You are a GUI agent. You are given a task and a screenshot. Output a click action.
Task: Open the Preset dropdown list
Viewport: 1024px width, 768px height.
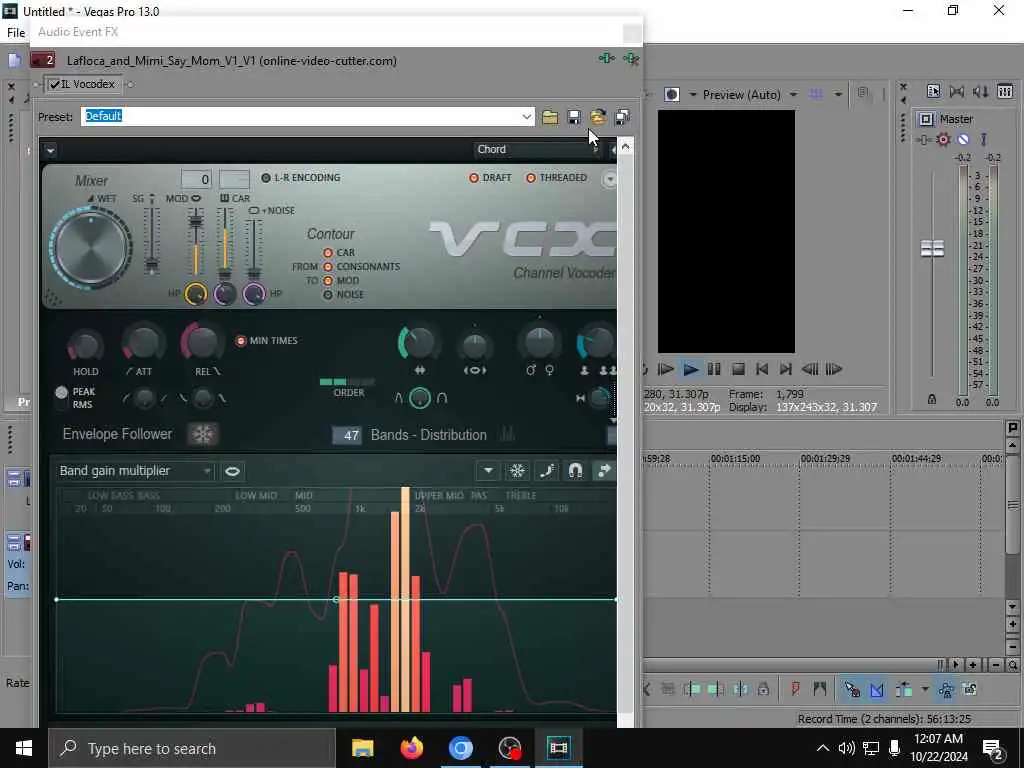(526, 117)
